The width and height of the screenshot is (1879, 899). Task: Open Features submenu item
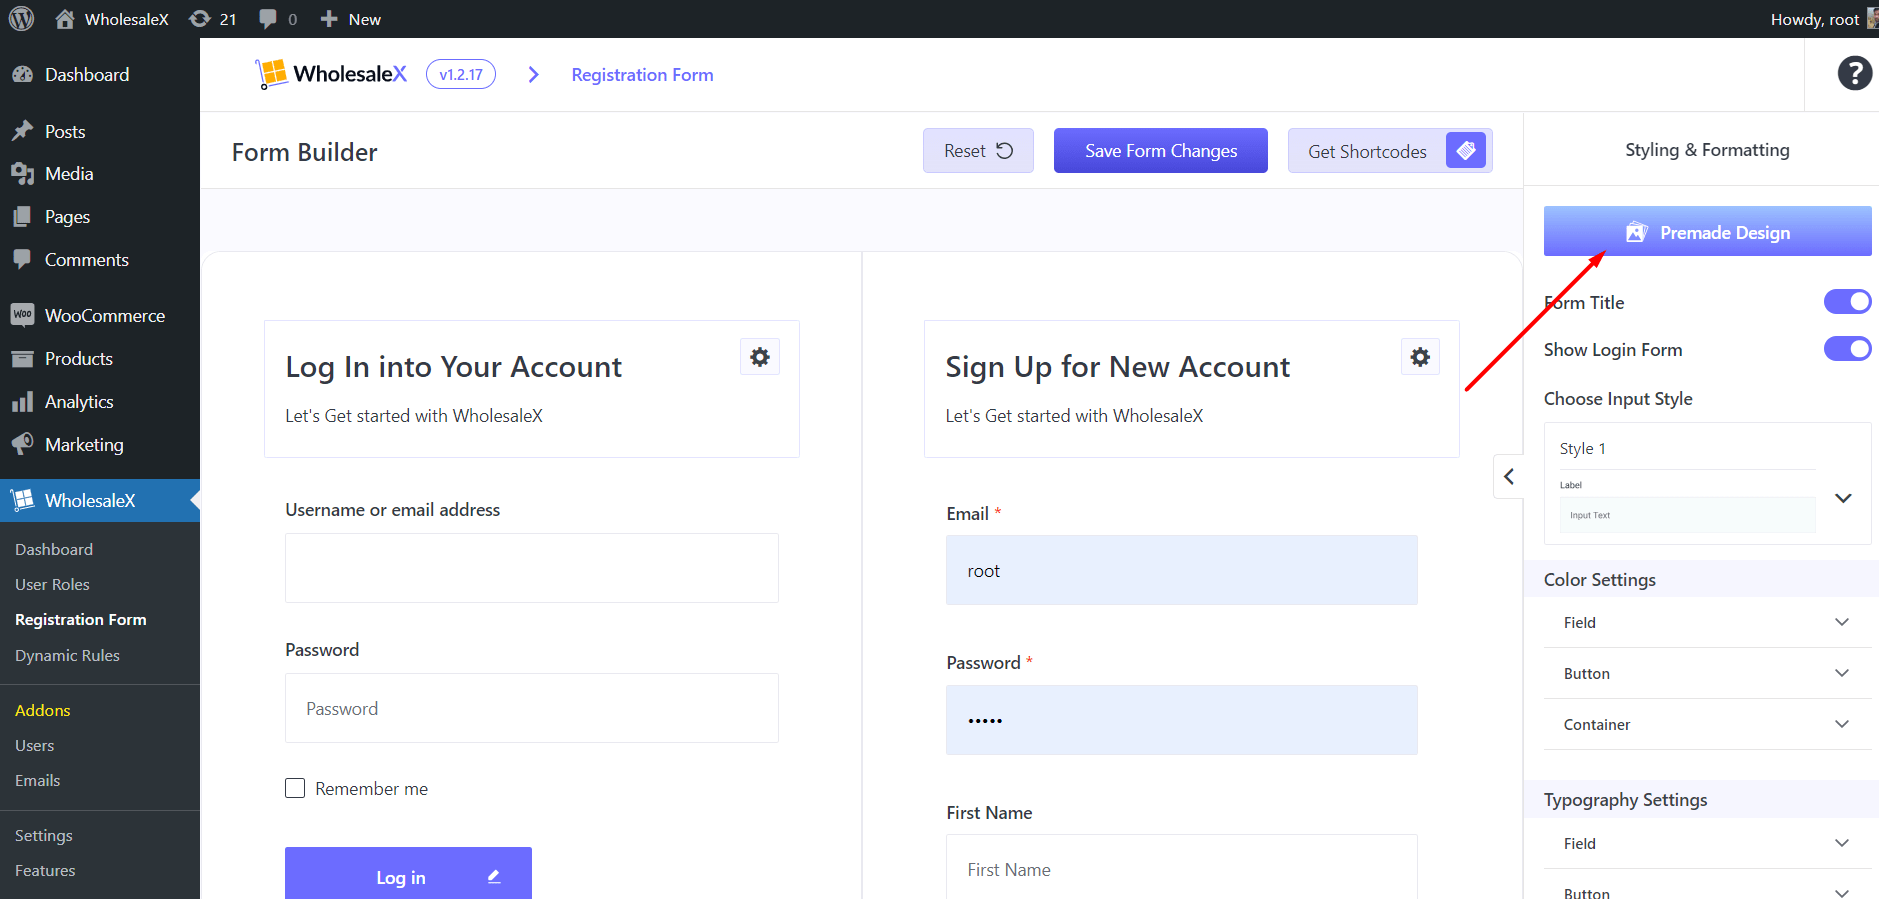45,870
